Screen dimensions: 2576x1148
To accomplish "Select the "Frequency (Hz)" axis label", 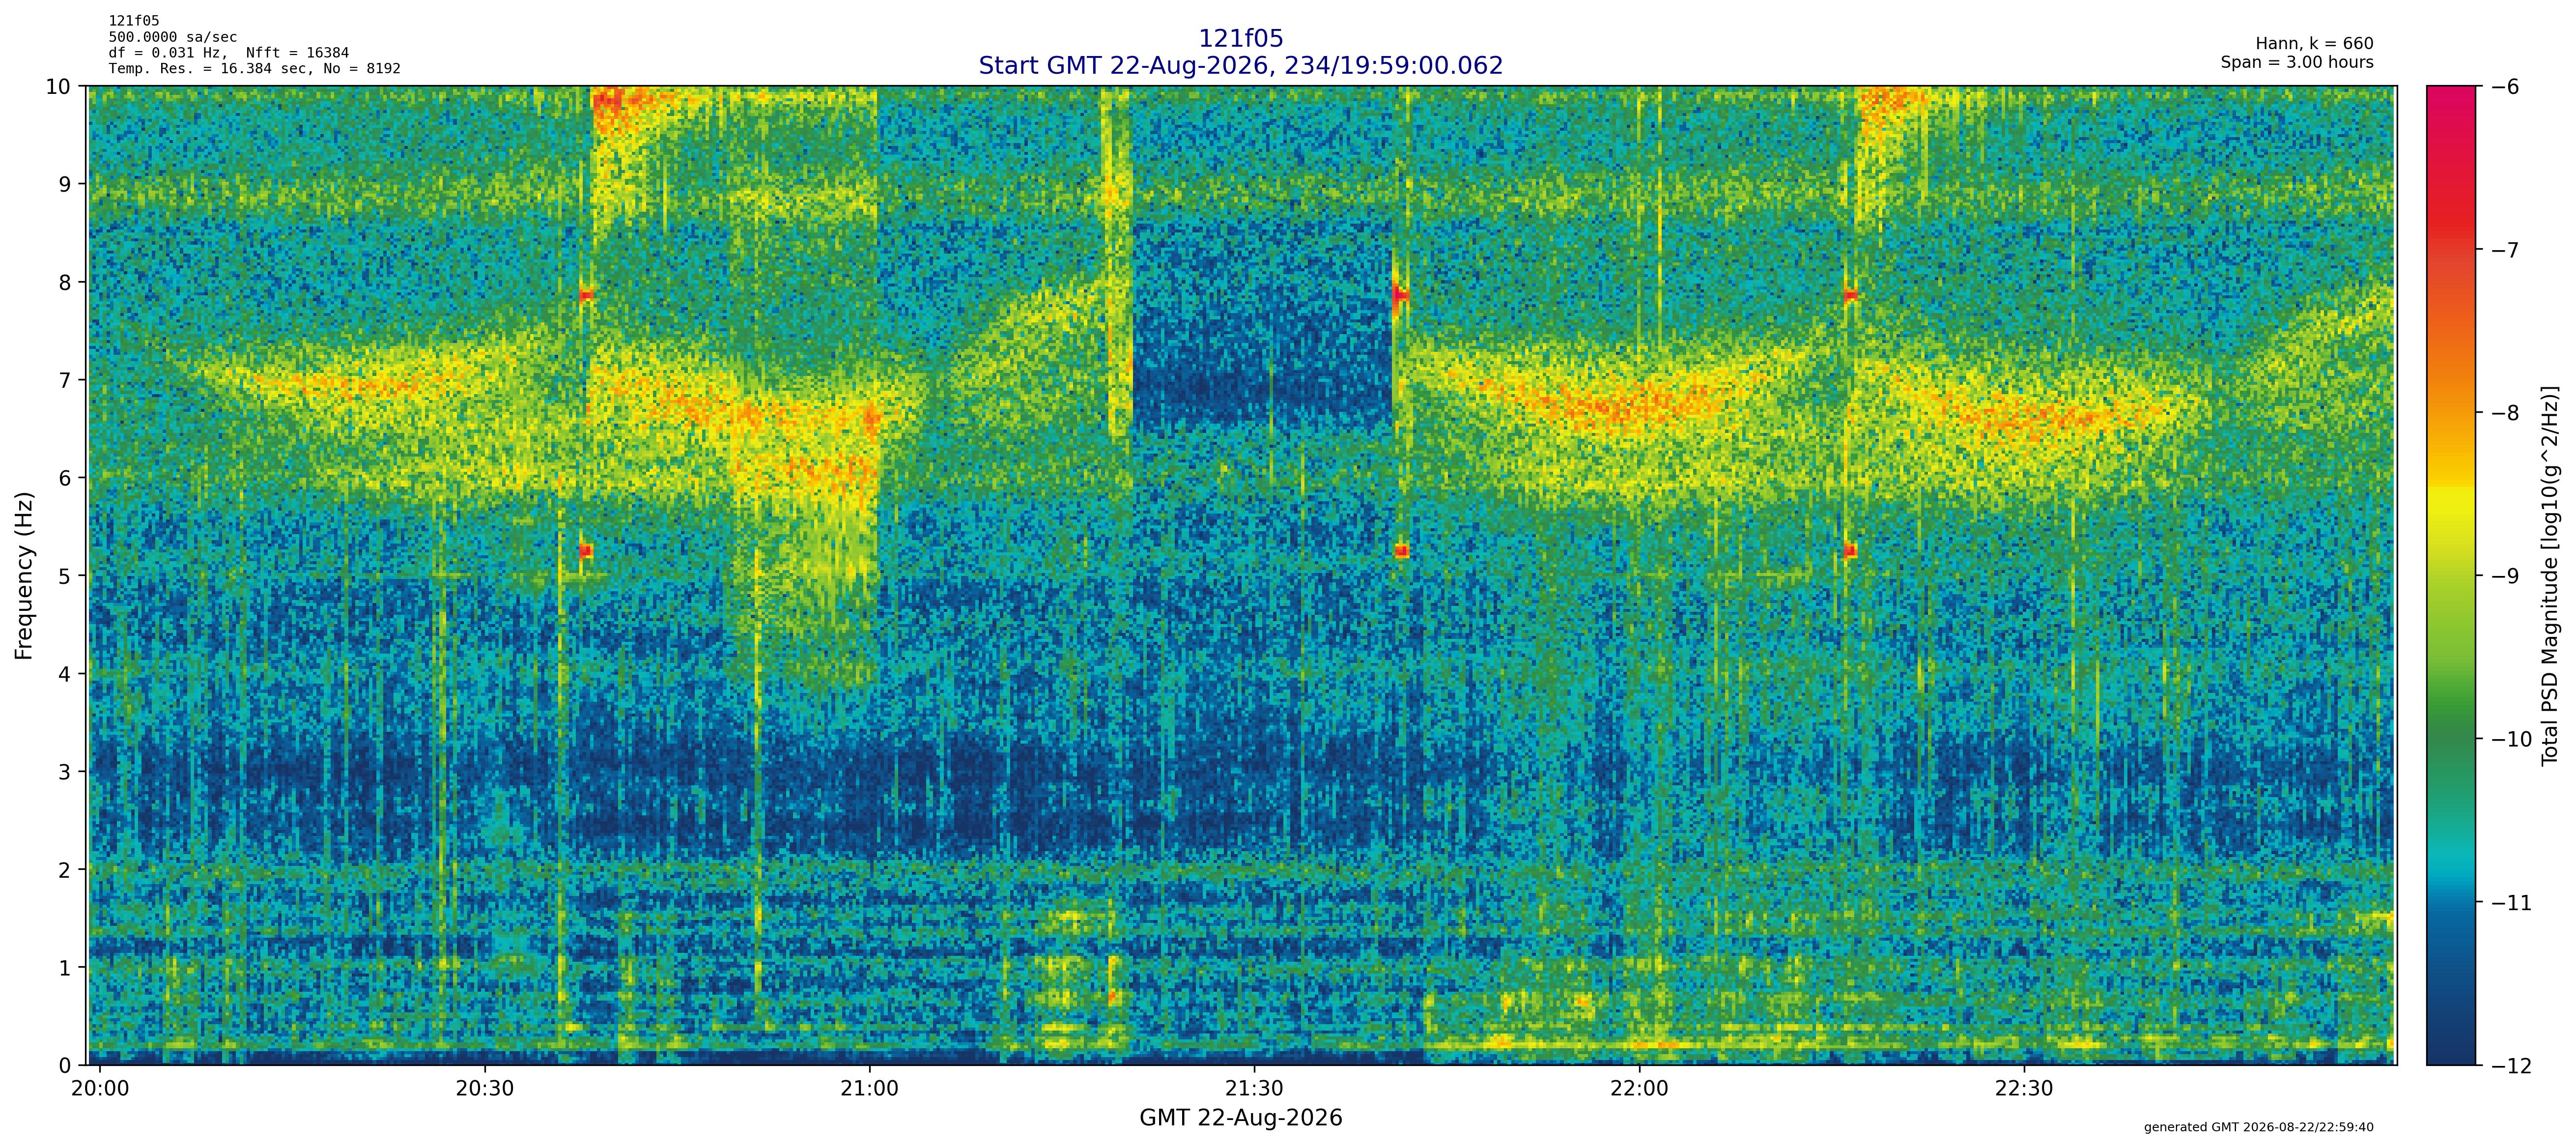I will [x=25, y=575].
